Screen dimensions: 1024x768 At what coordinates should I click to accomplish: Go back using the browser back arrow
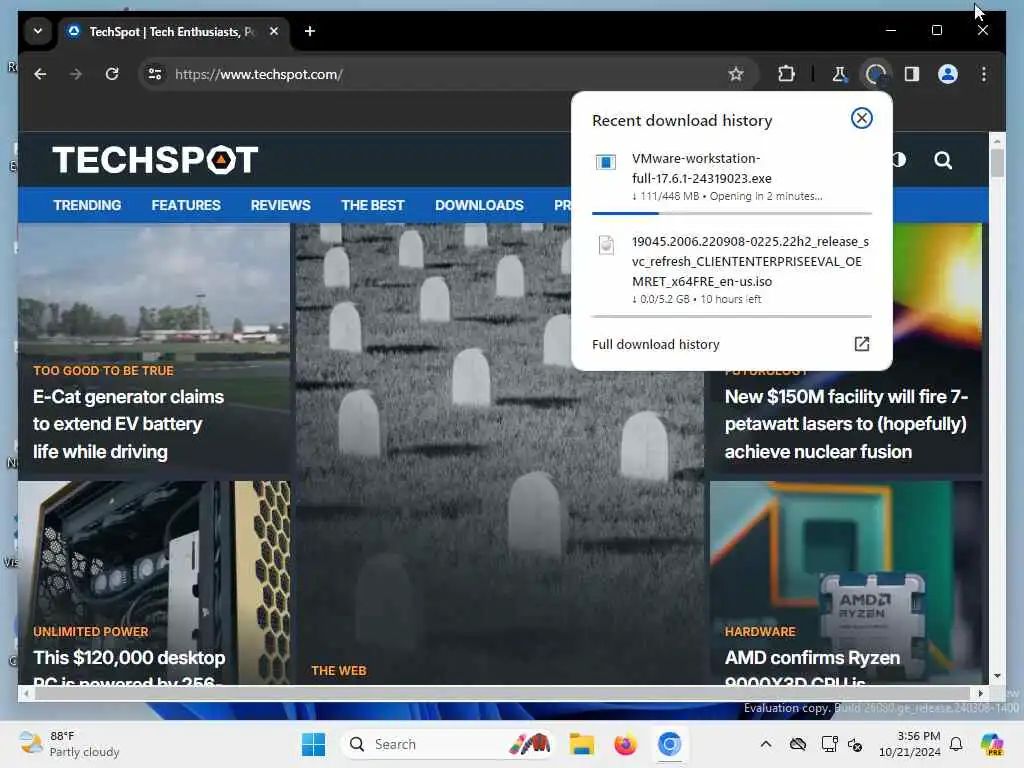pos(40,74)
